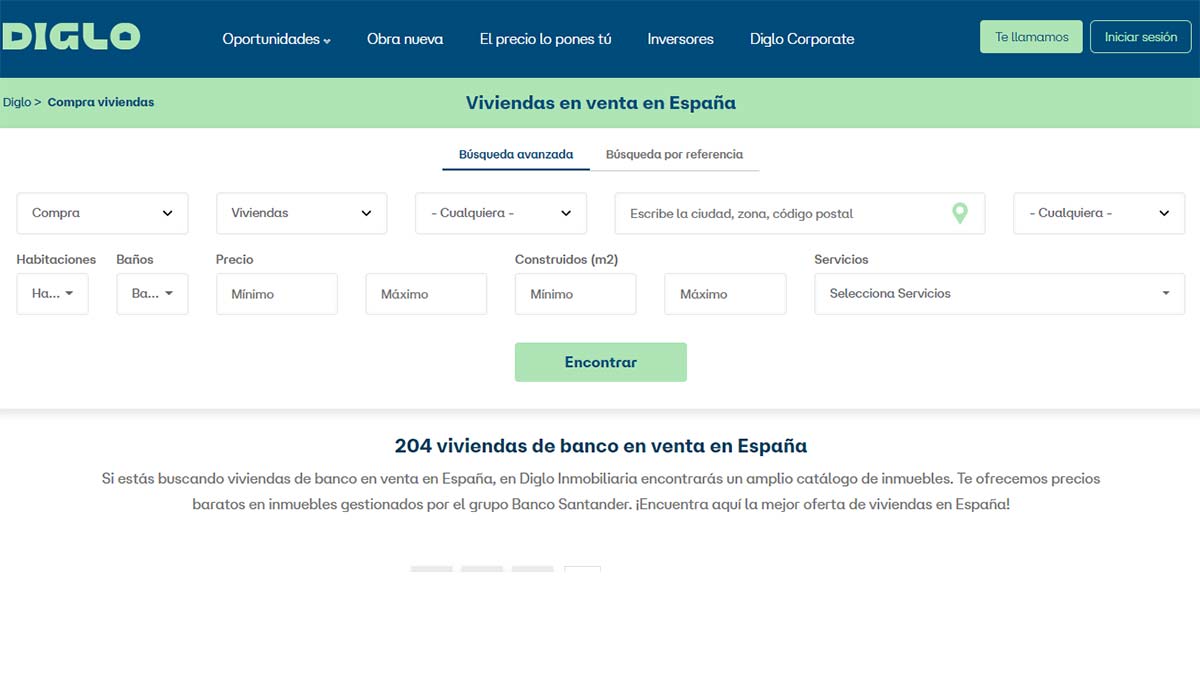Open El precio lo pones tú
Image resolution: width=1200 pixels, height=675 pixels.
click(x=545, y=39)
